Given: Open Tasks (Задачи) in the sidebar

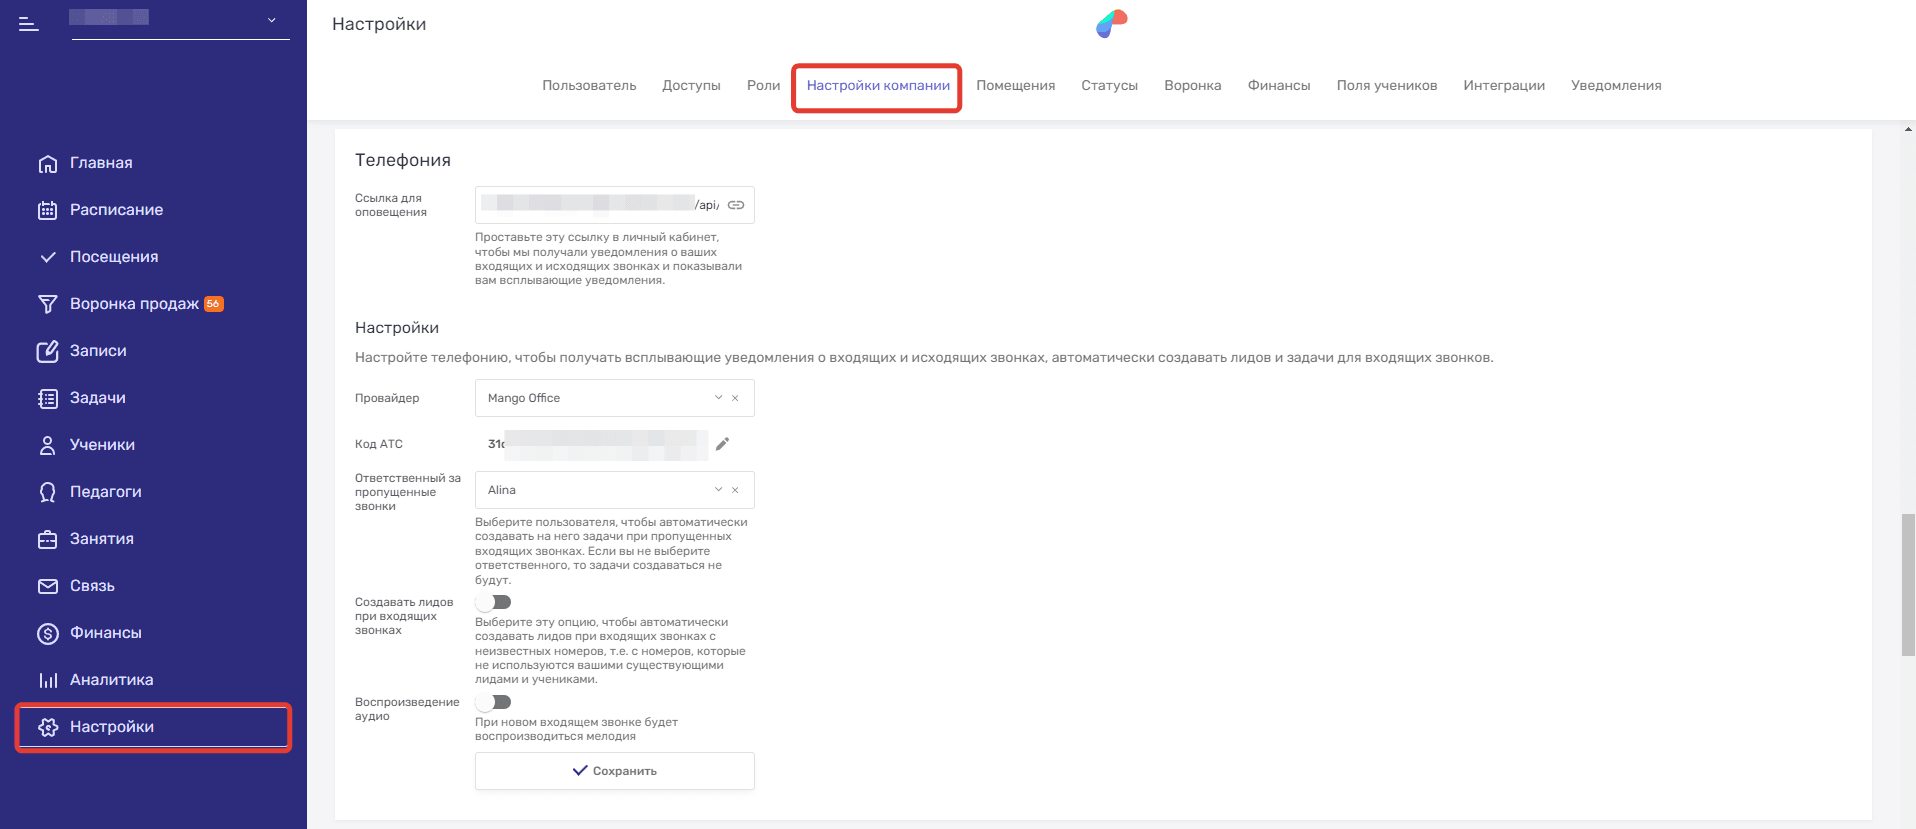Looking at the screenshot, I should 97,398.
